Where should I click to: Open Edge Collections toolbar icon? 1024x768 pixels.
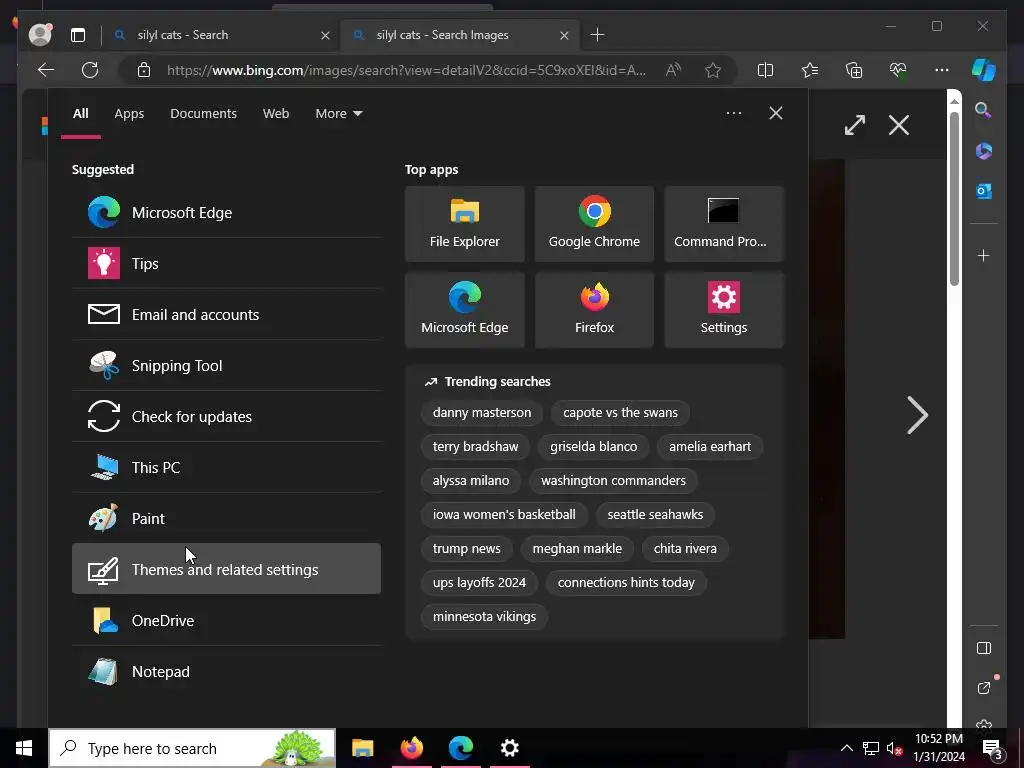pyautogui.click(x=854, y=70)
